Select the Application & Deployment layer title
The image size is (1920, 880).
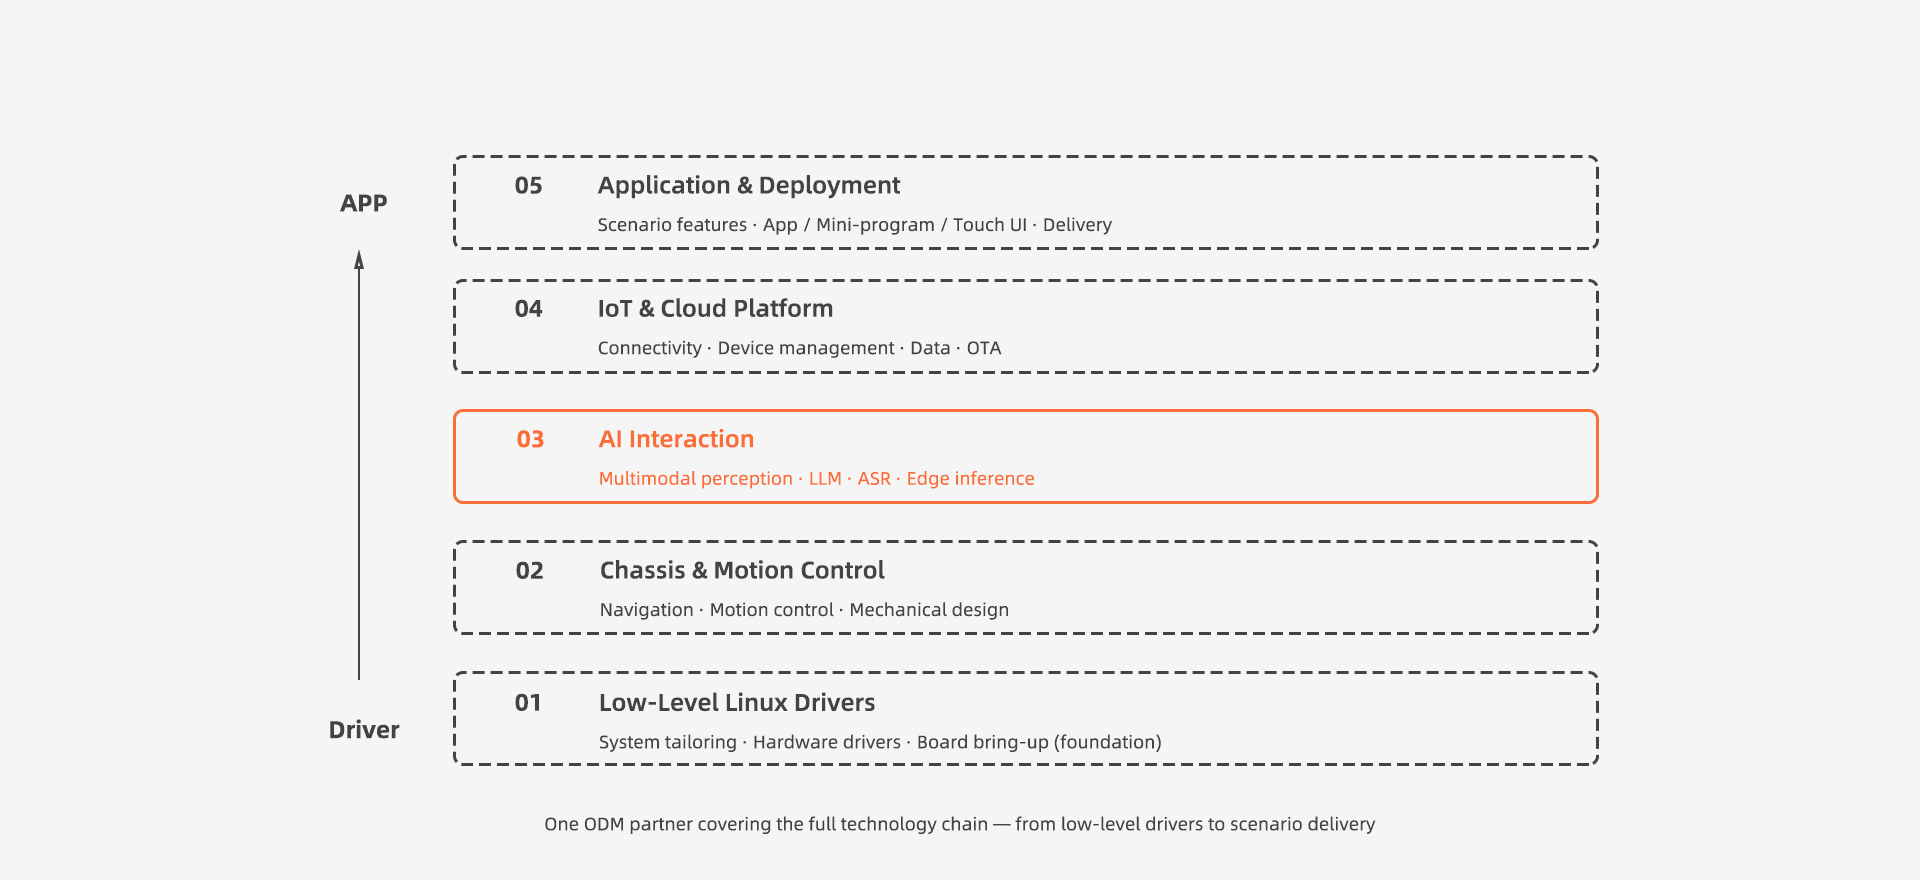(x=749, y=186)
